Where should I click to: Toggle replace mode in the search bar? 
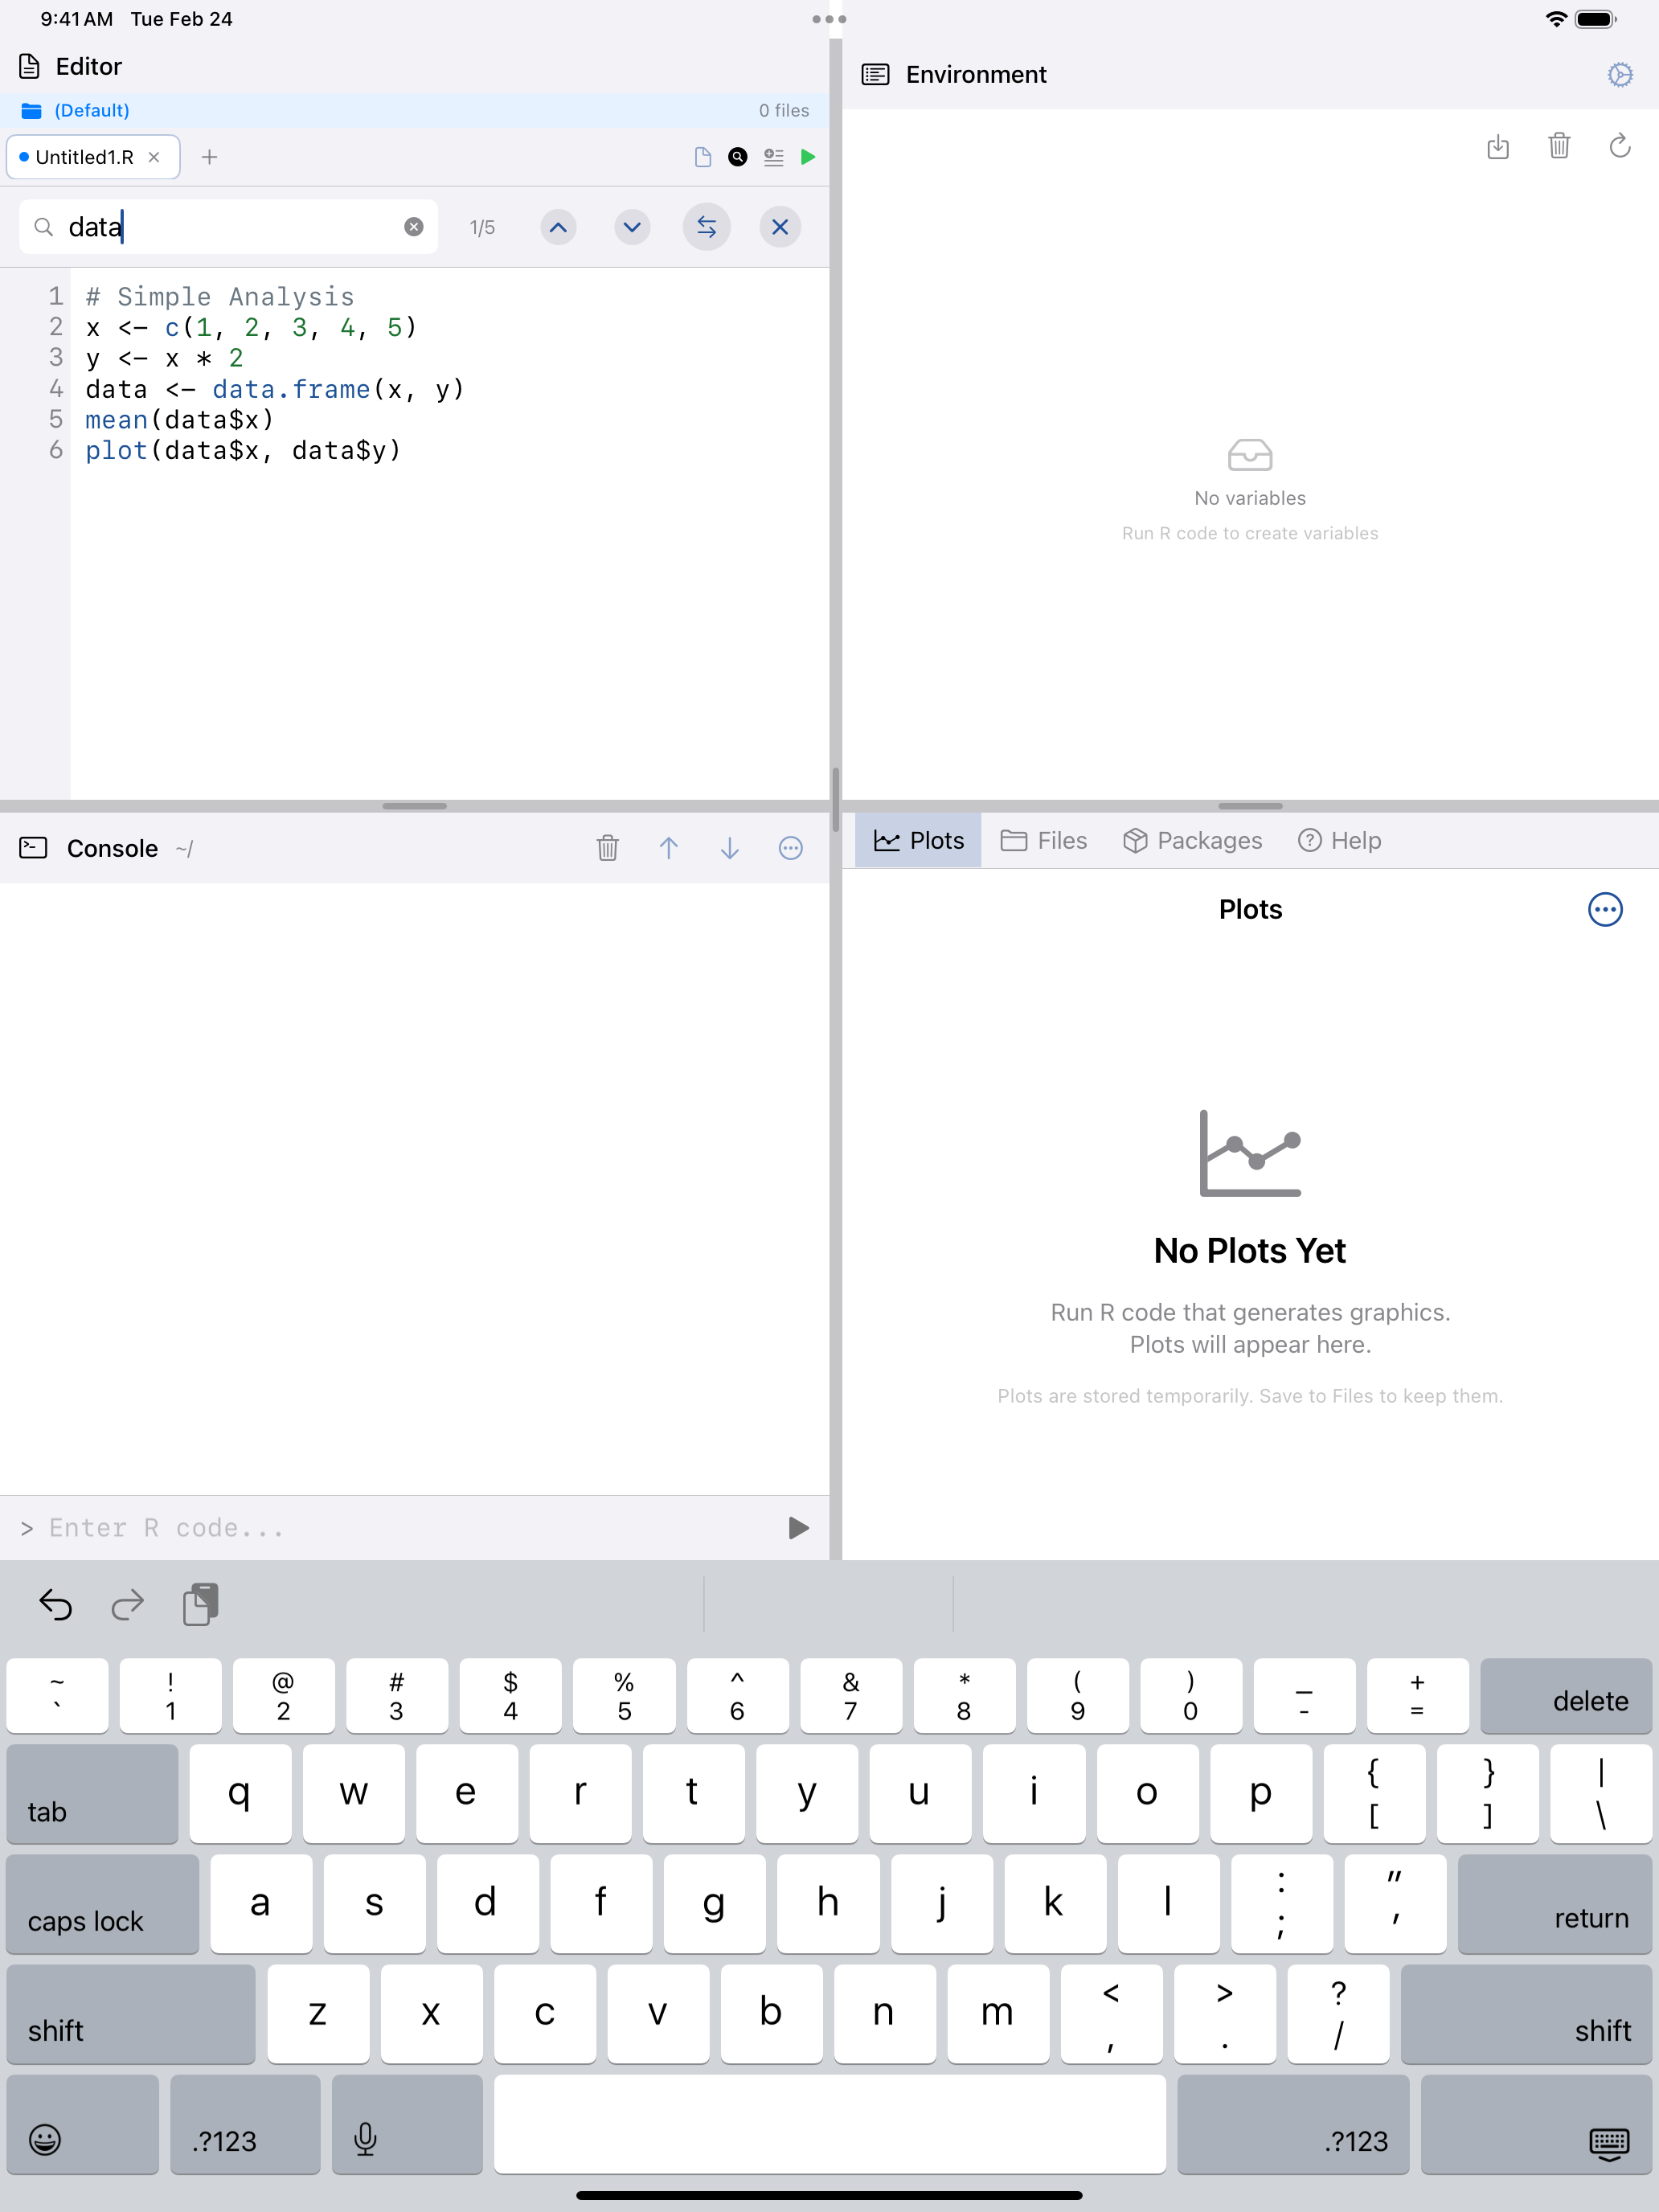click(706, 227)
